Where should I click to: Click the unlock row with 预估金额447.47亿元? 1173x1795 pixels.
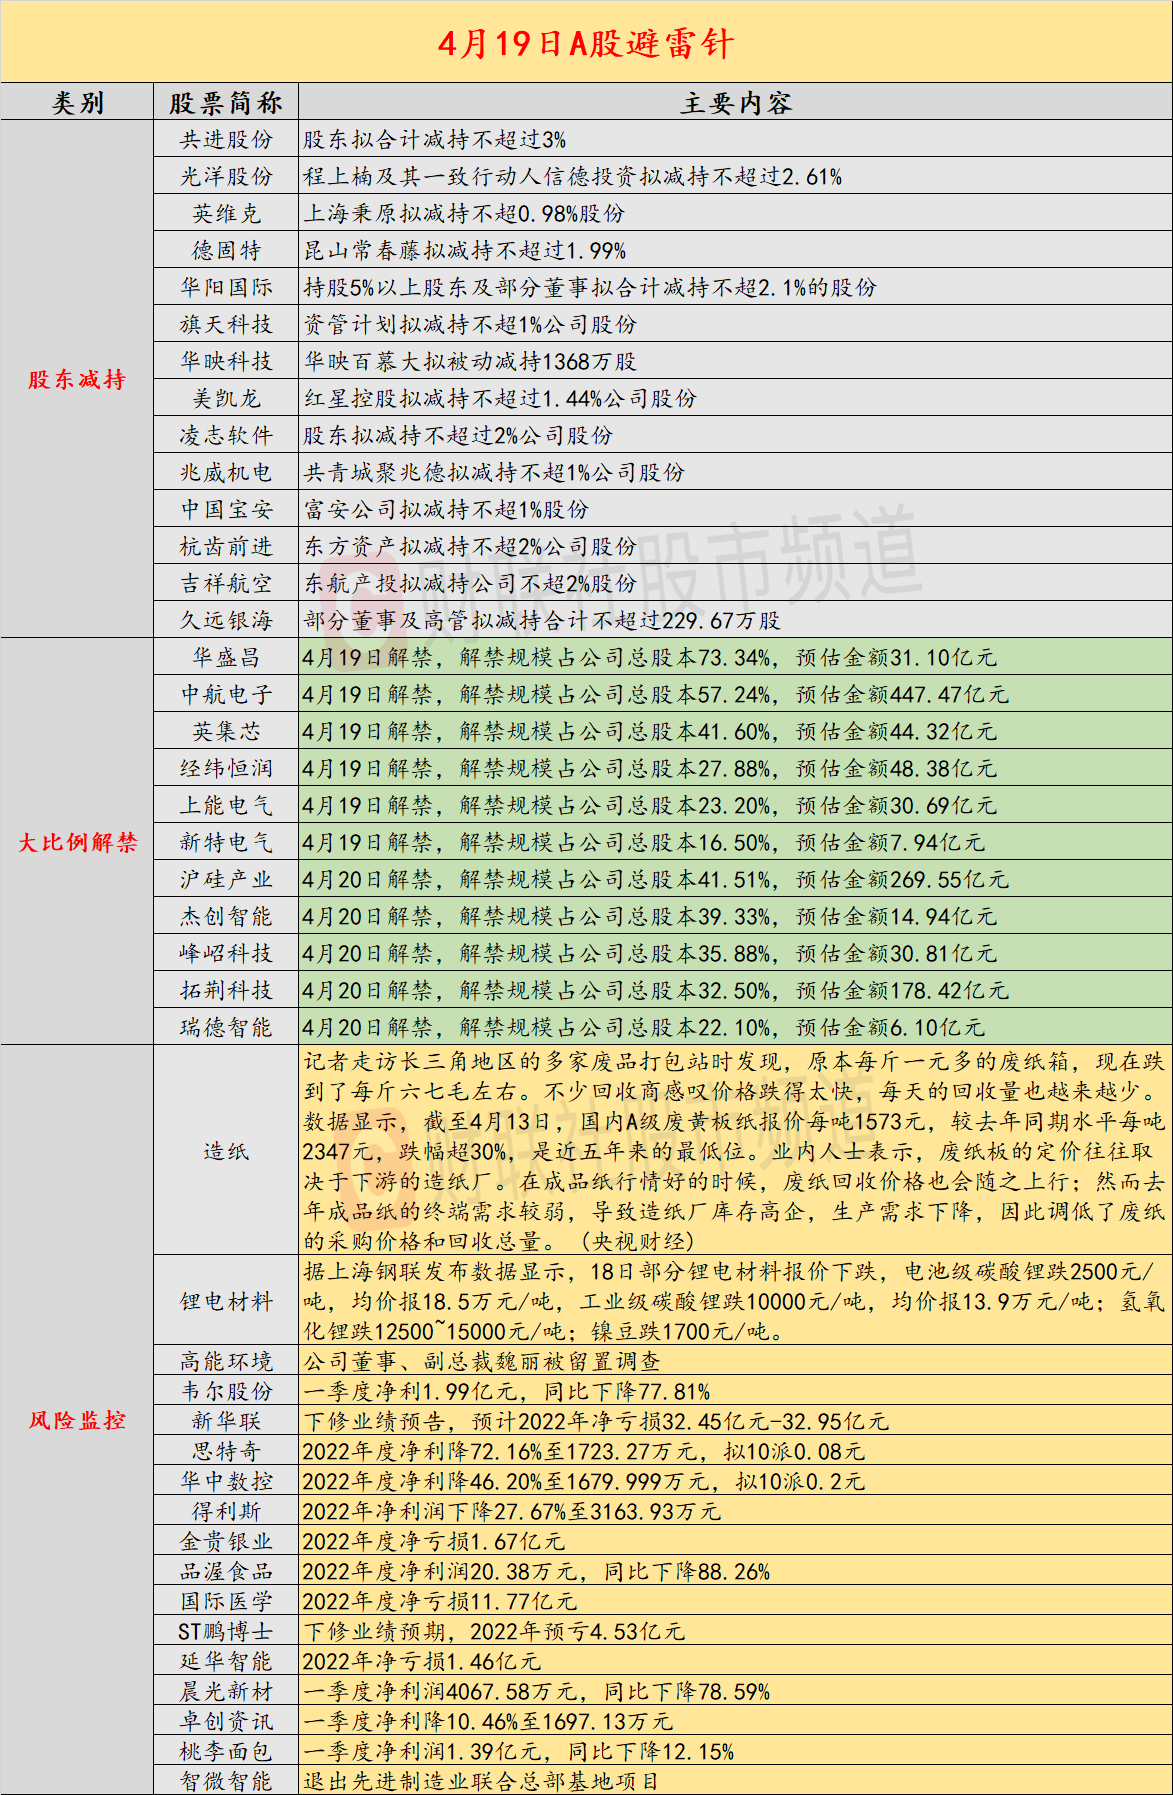(735, 694)
